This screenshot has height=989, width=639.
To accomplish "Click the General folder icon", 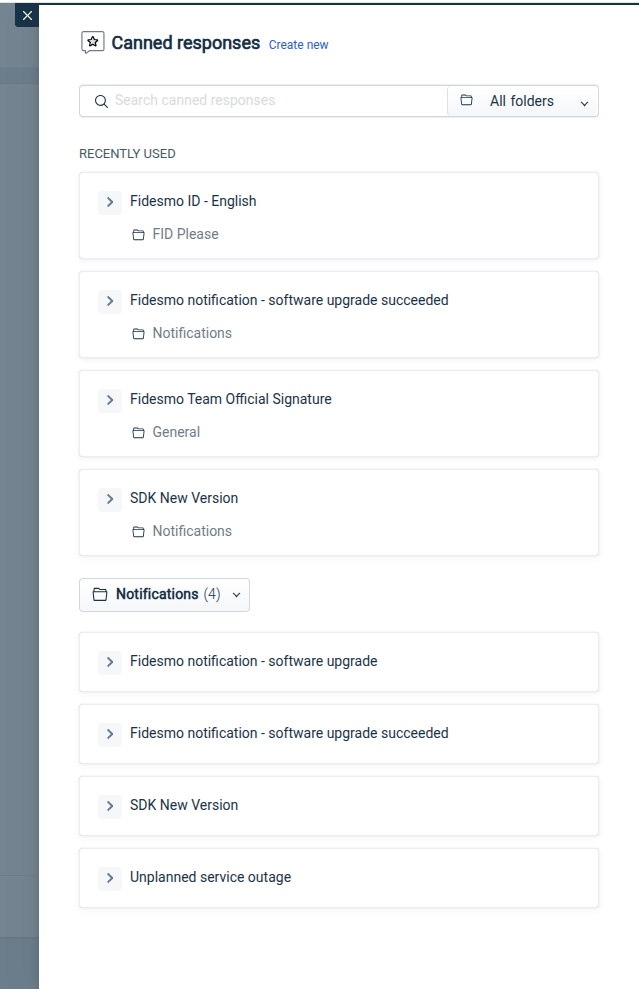I will (138, 433).
